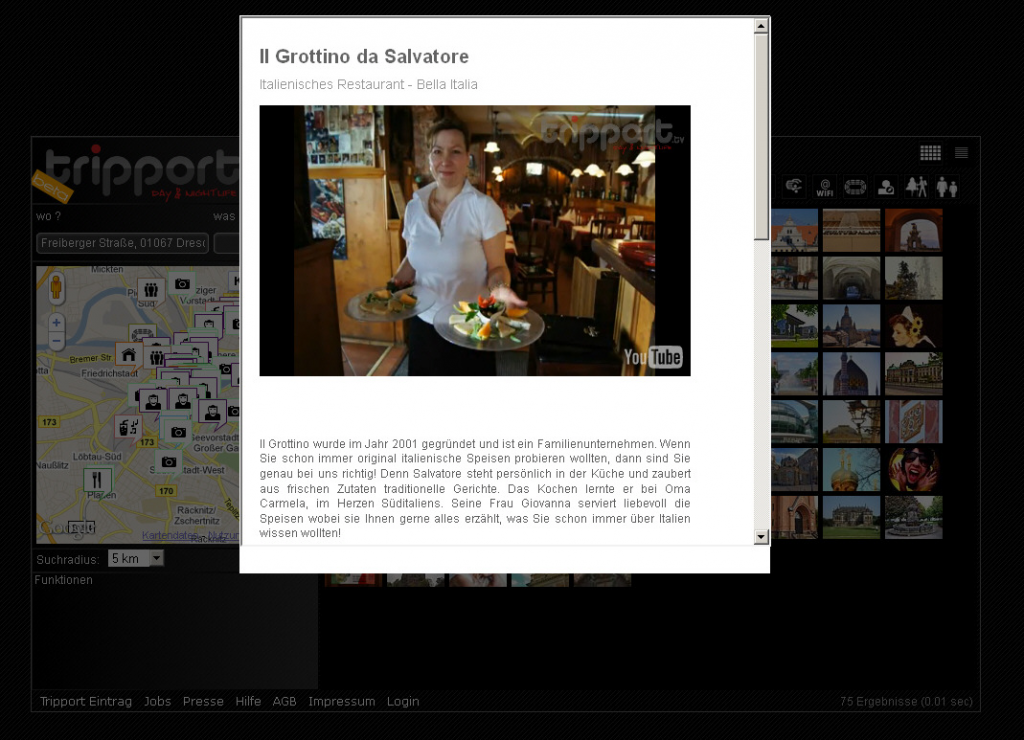
Task: Open the sunflower woman thumbnail photo
Action: tap(913, 326)
